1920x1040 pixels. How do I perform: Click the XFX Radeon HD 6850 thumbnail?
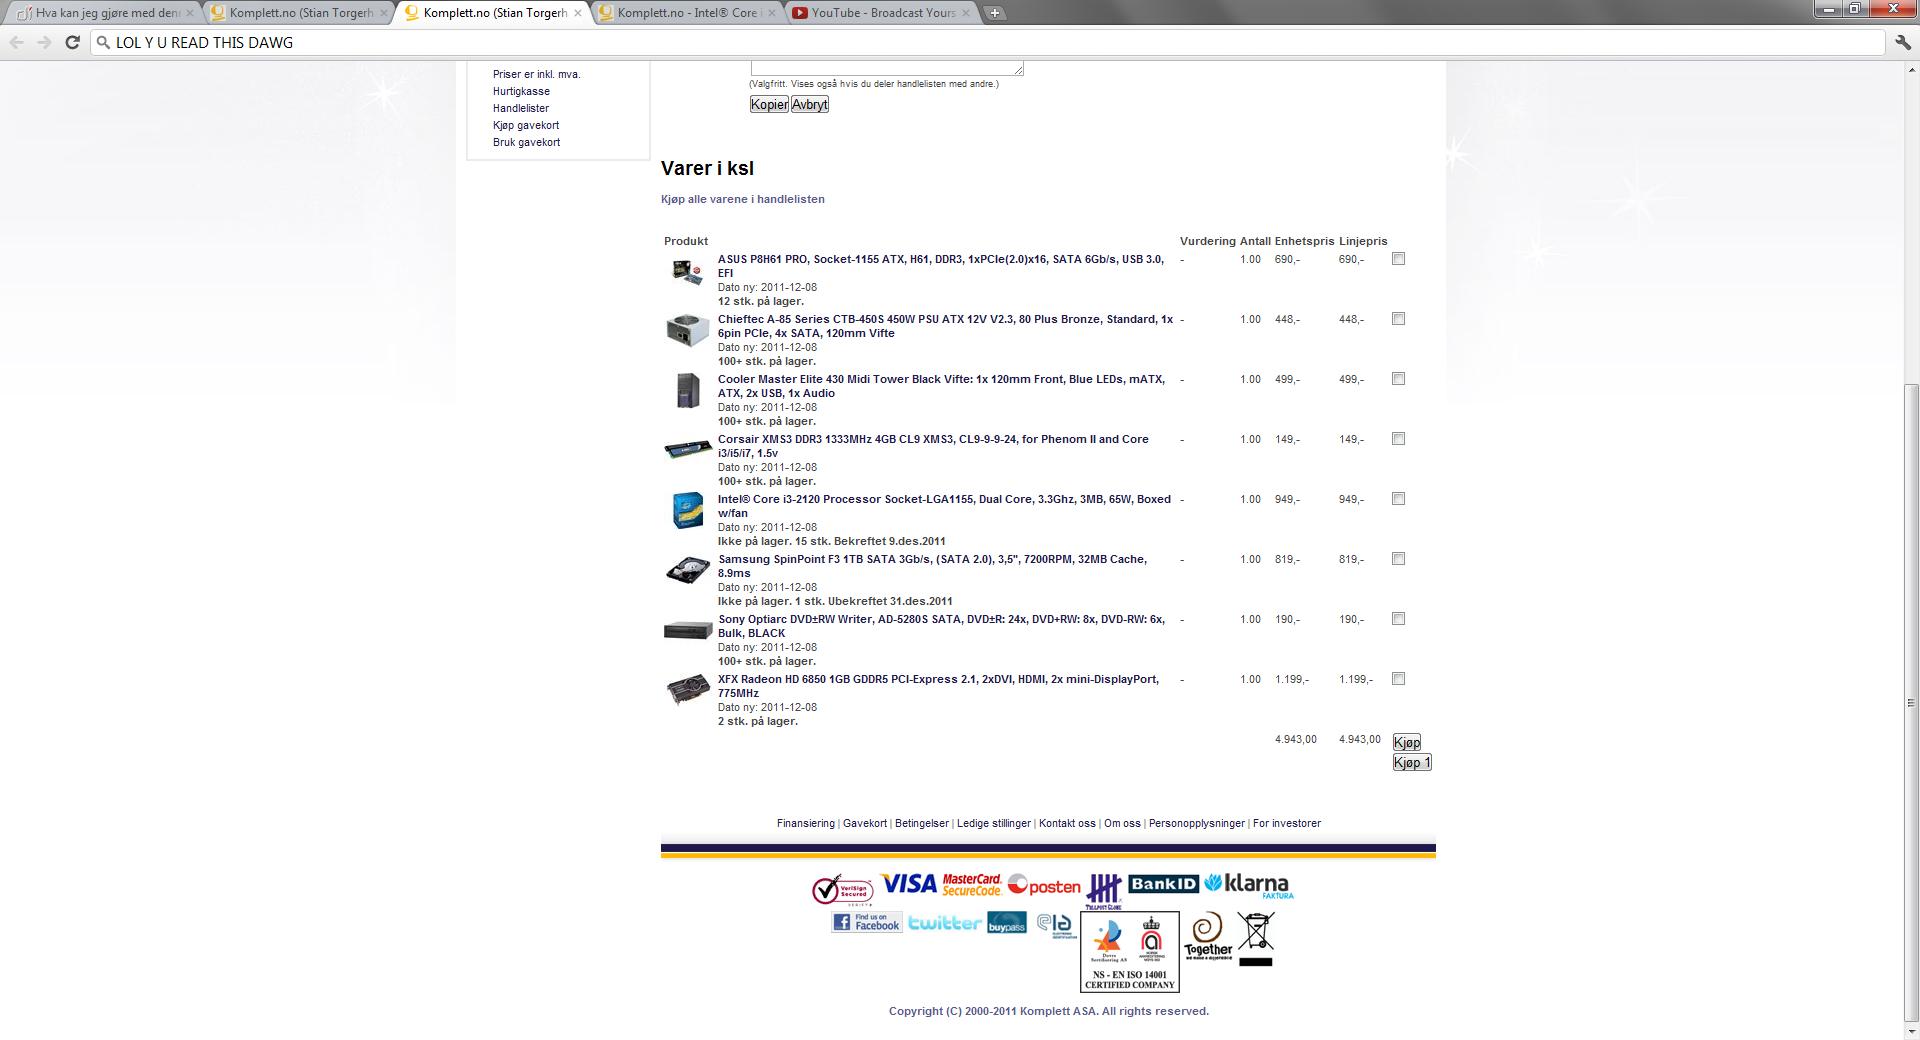pyautogui.click(x=688, y=690)
